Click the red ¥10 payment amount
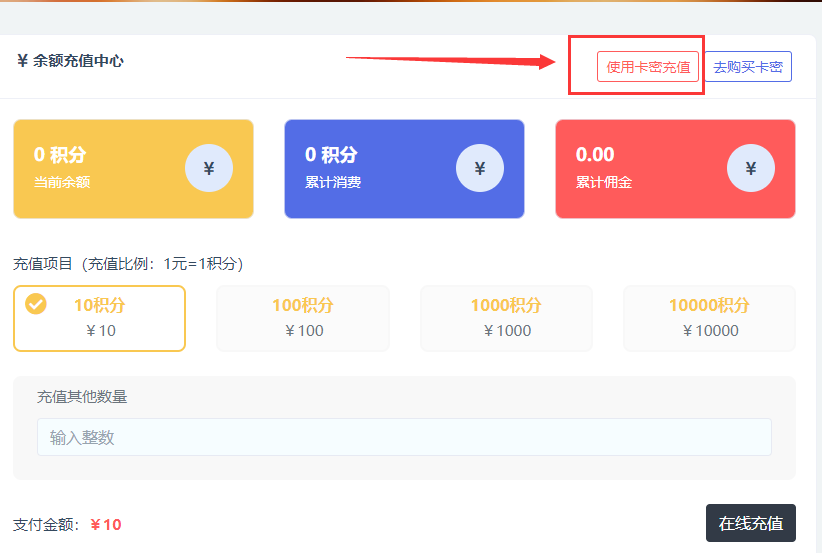The height and width of the screenshot is (553, 822). [106, 525]
